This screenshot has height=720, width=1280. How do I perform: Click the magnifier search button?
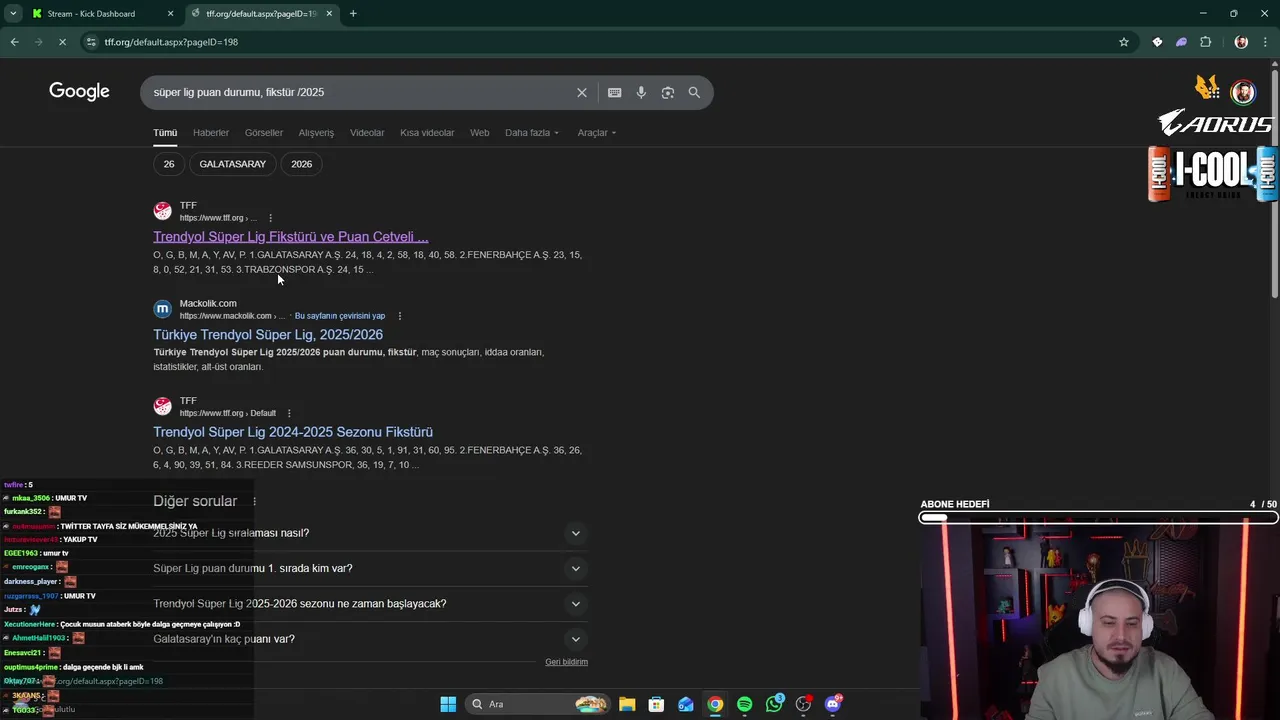(694, 92)
